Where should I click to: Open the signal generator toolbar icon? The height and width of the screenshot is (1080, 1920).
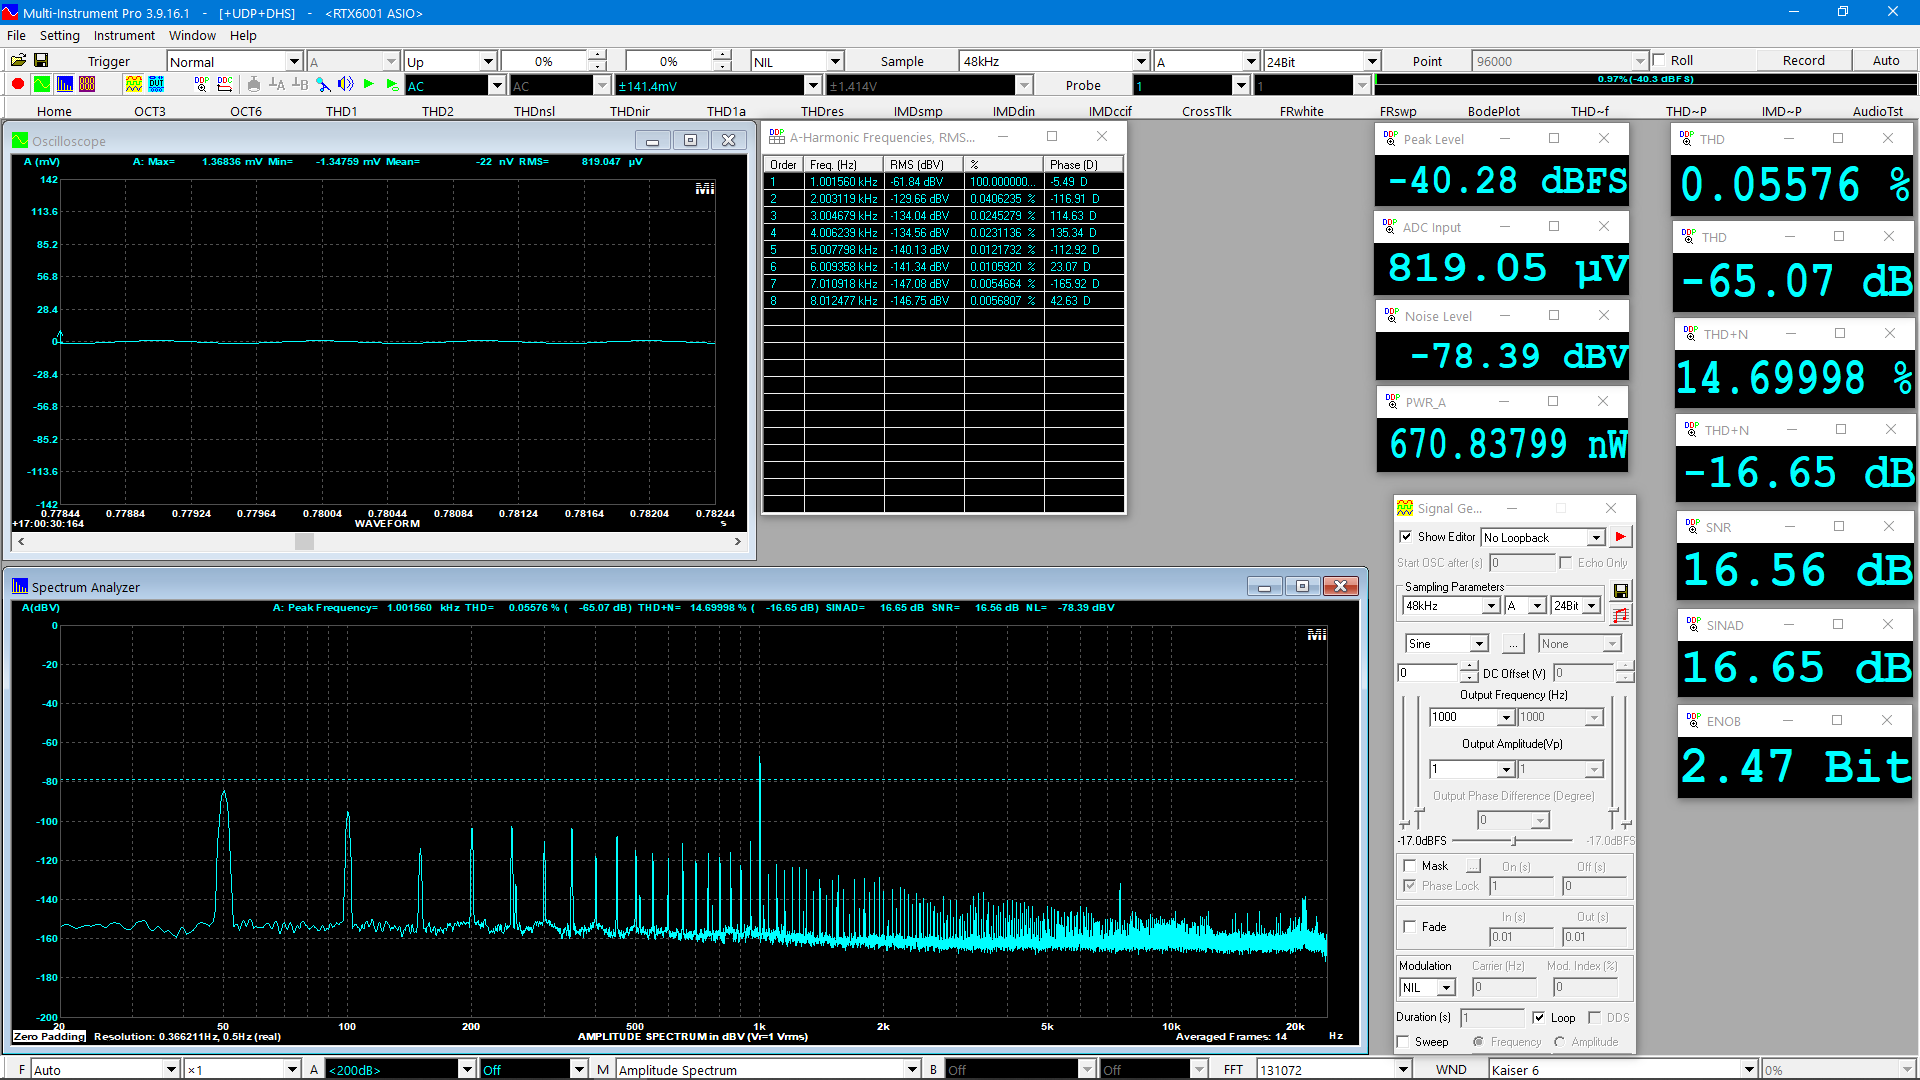pyautogui.click(x=133, y=85)
